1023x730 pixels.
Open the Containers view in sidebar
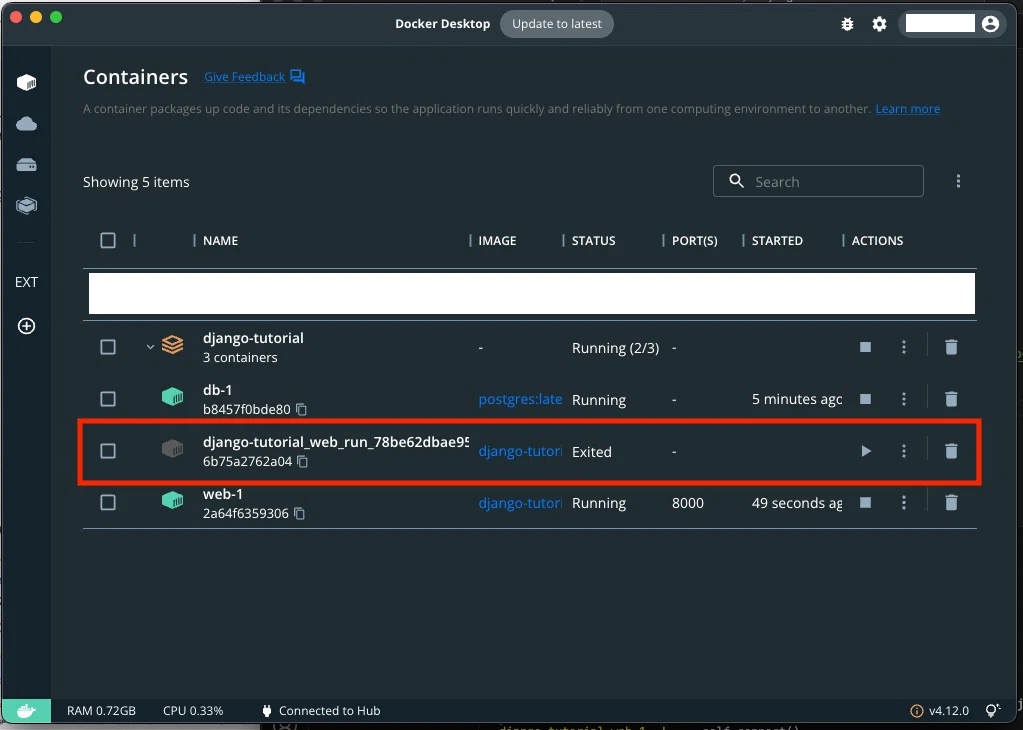click(26, 82)
